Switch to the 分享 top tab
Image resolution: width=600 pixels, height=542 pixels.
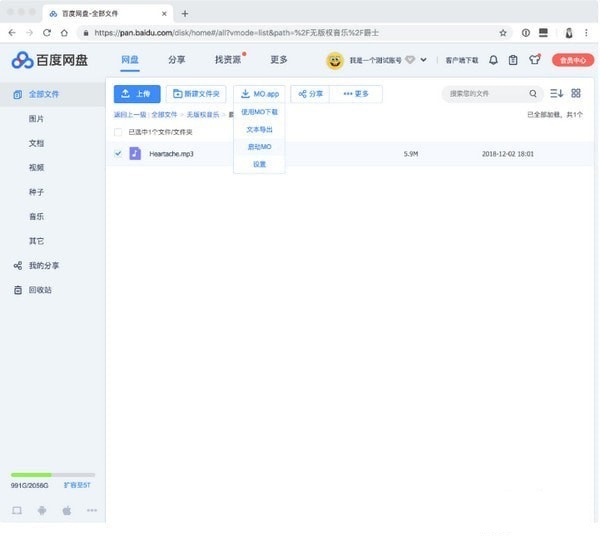point(176,60)
